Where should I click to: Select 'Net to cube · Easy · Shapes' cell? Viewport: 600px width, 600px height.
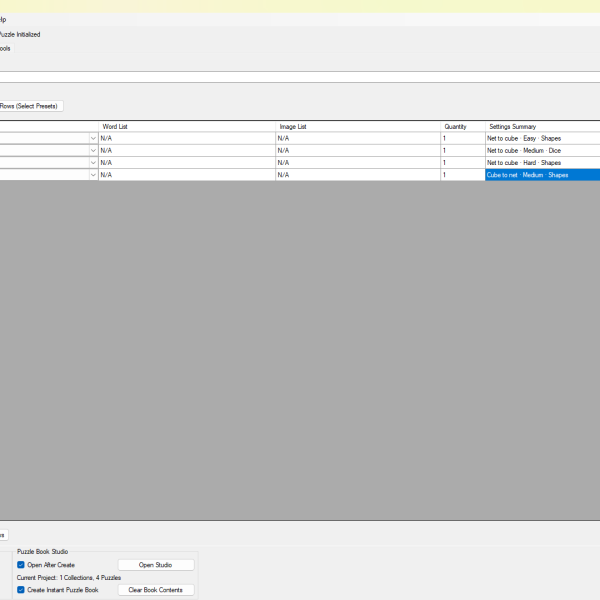point(543,138)
